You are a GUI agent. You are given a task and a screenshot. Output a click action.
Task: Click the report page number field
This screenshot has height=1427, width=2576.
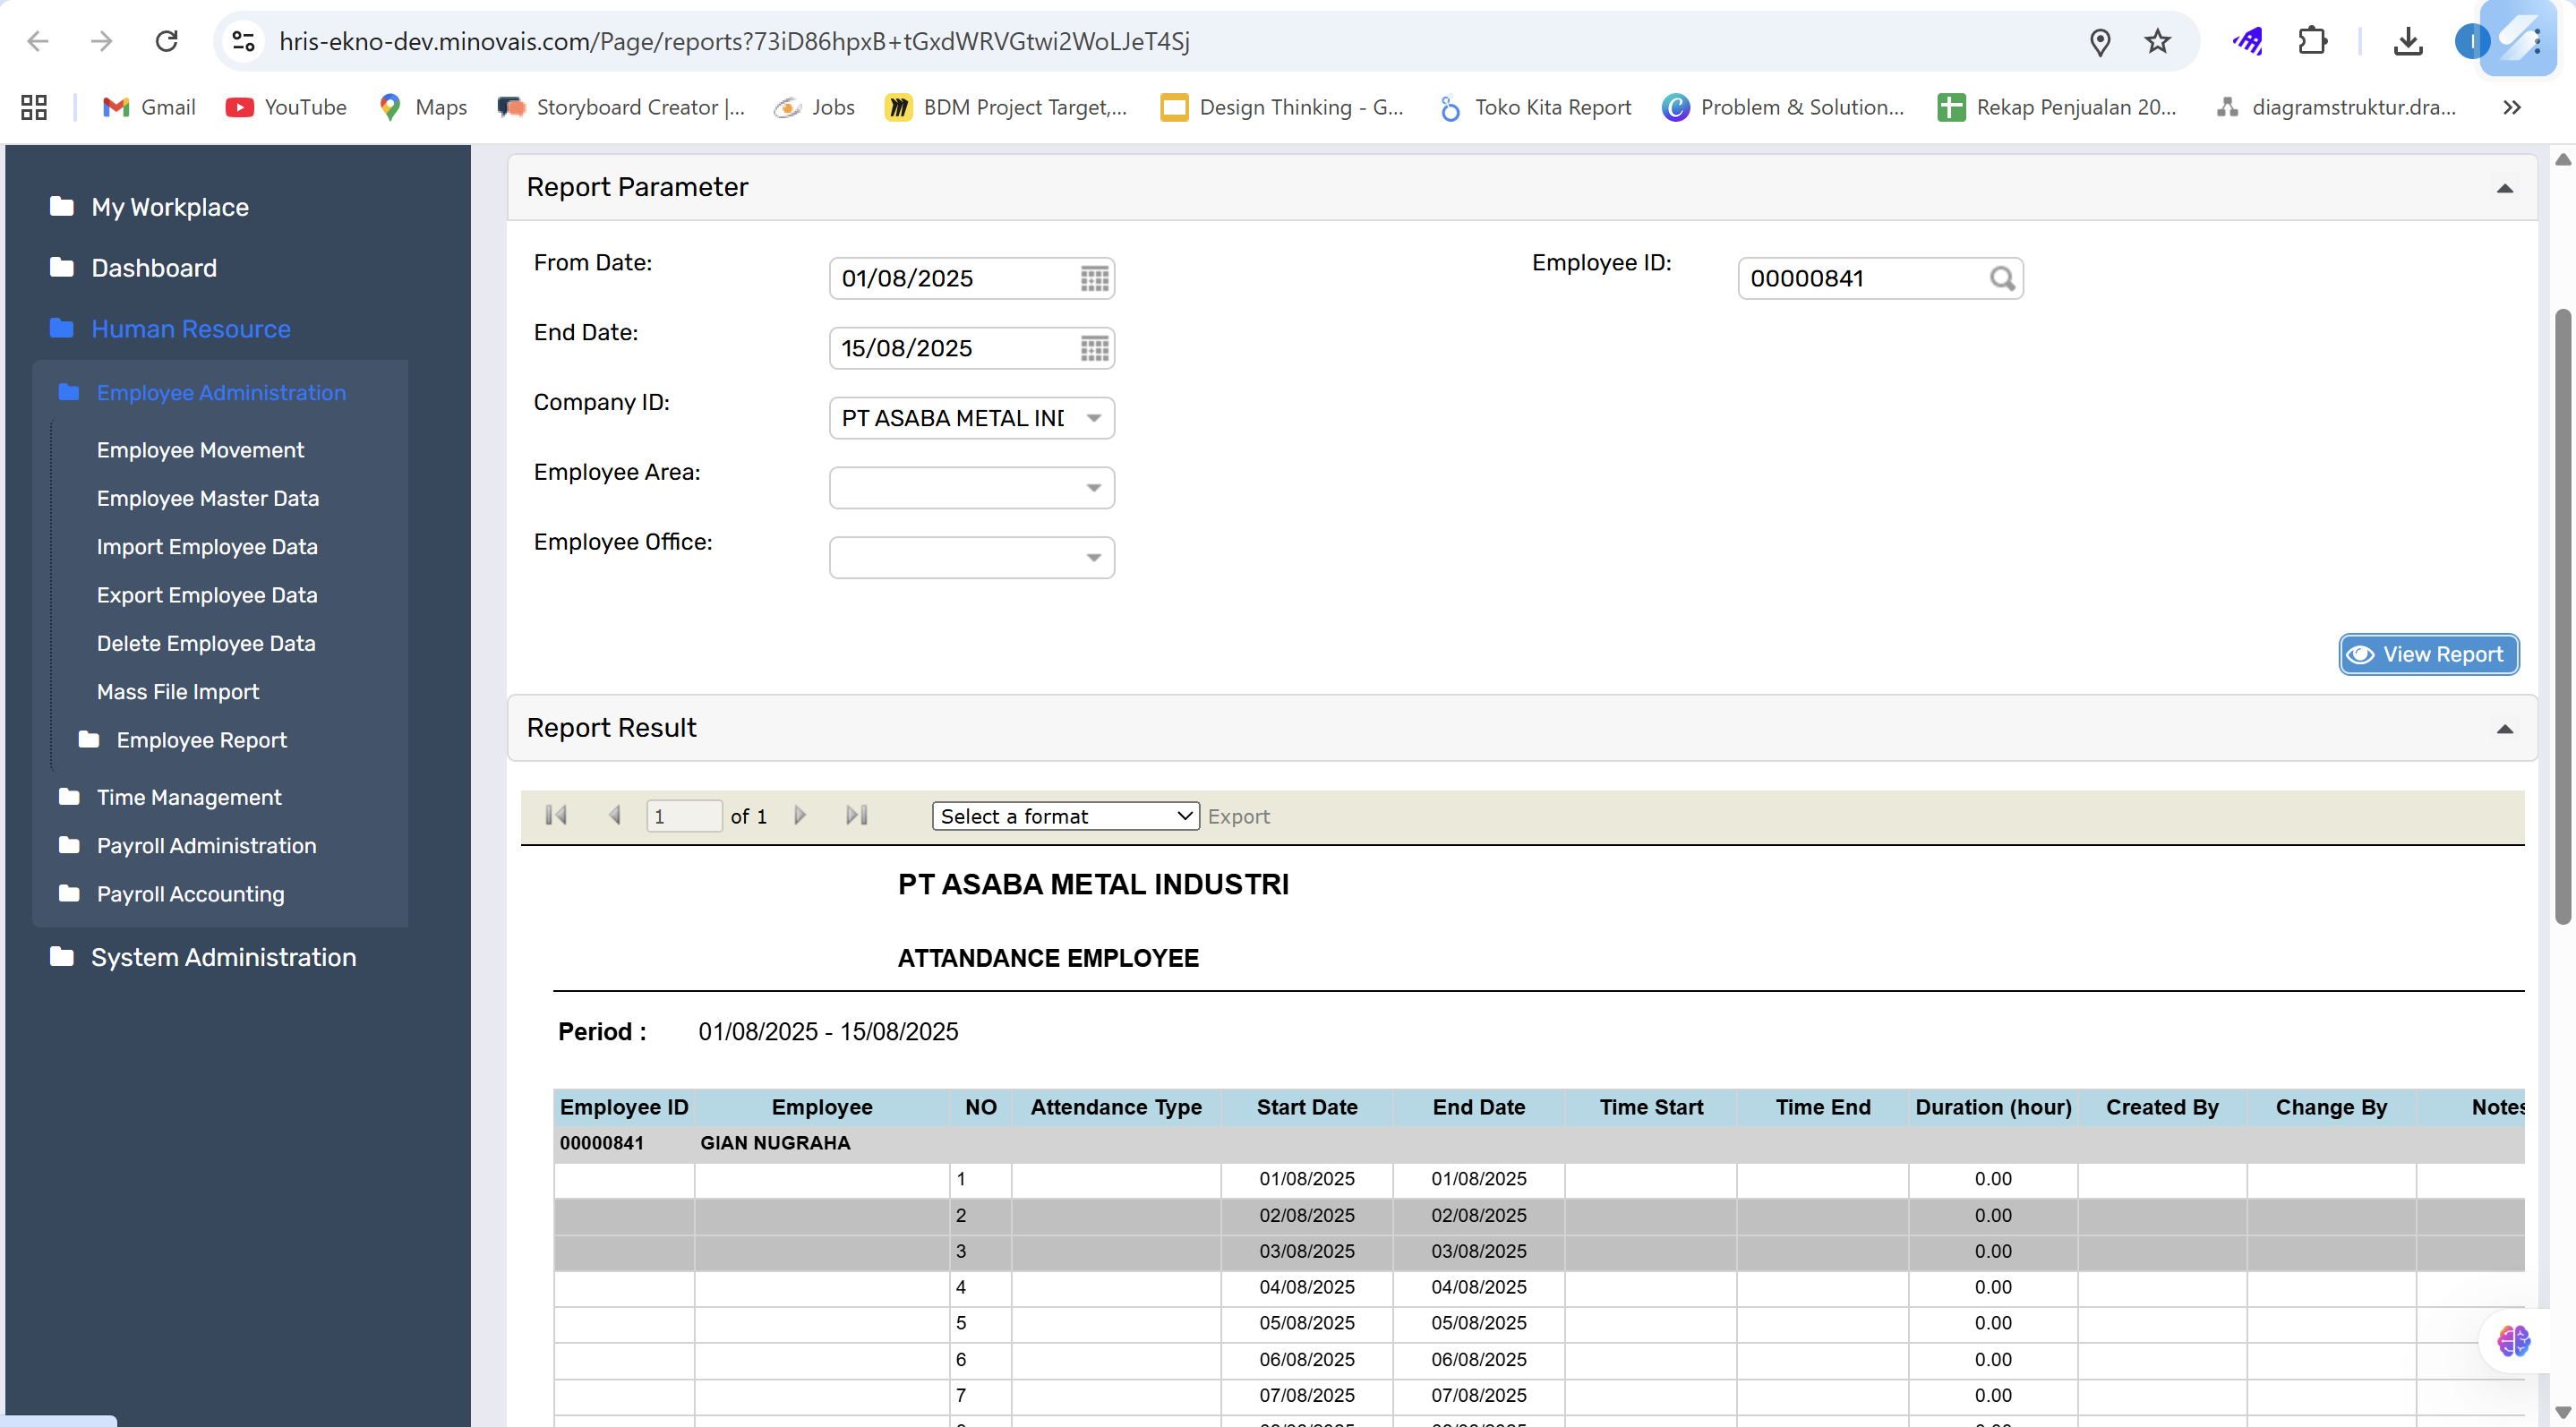point(683,816)
